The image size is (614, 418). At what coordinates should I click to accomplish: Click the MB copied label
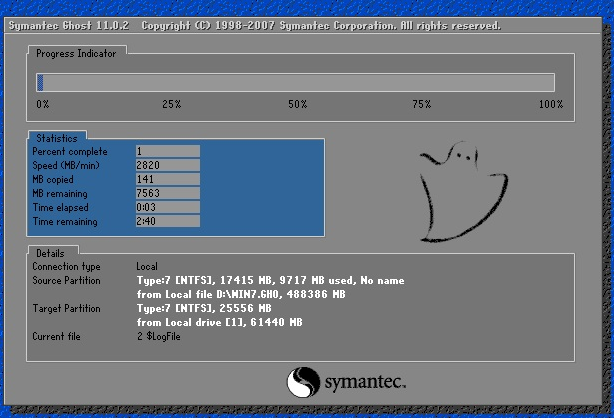point(53,179)
